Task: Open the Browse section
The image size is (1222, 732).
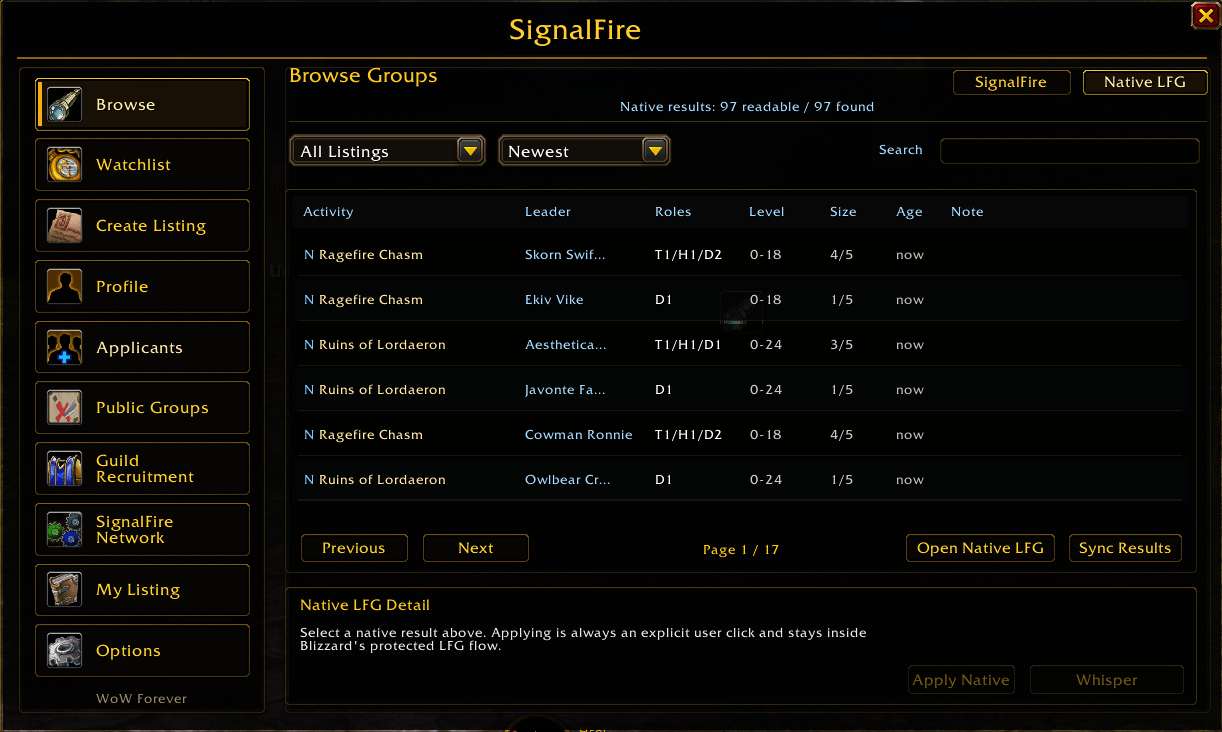Action: [143, 105]
